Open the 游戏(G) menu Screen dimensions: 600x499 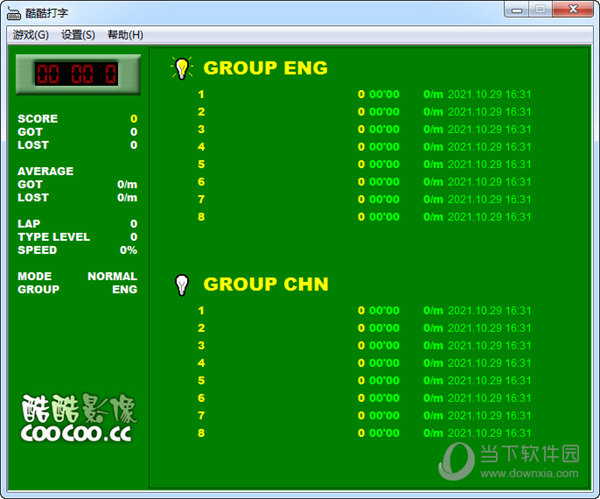(30, 34)
